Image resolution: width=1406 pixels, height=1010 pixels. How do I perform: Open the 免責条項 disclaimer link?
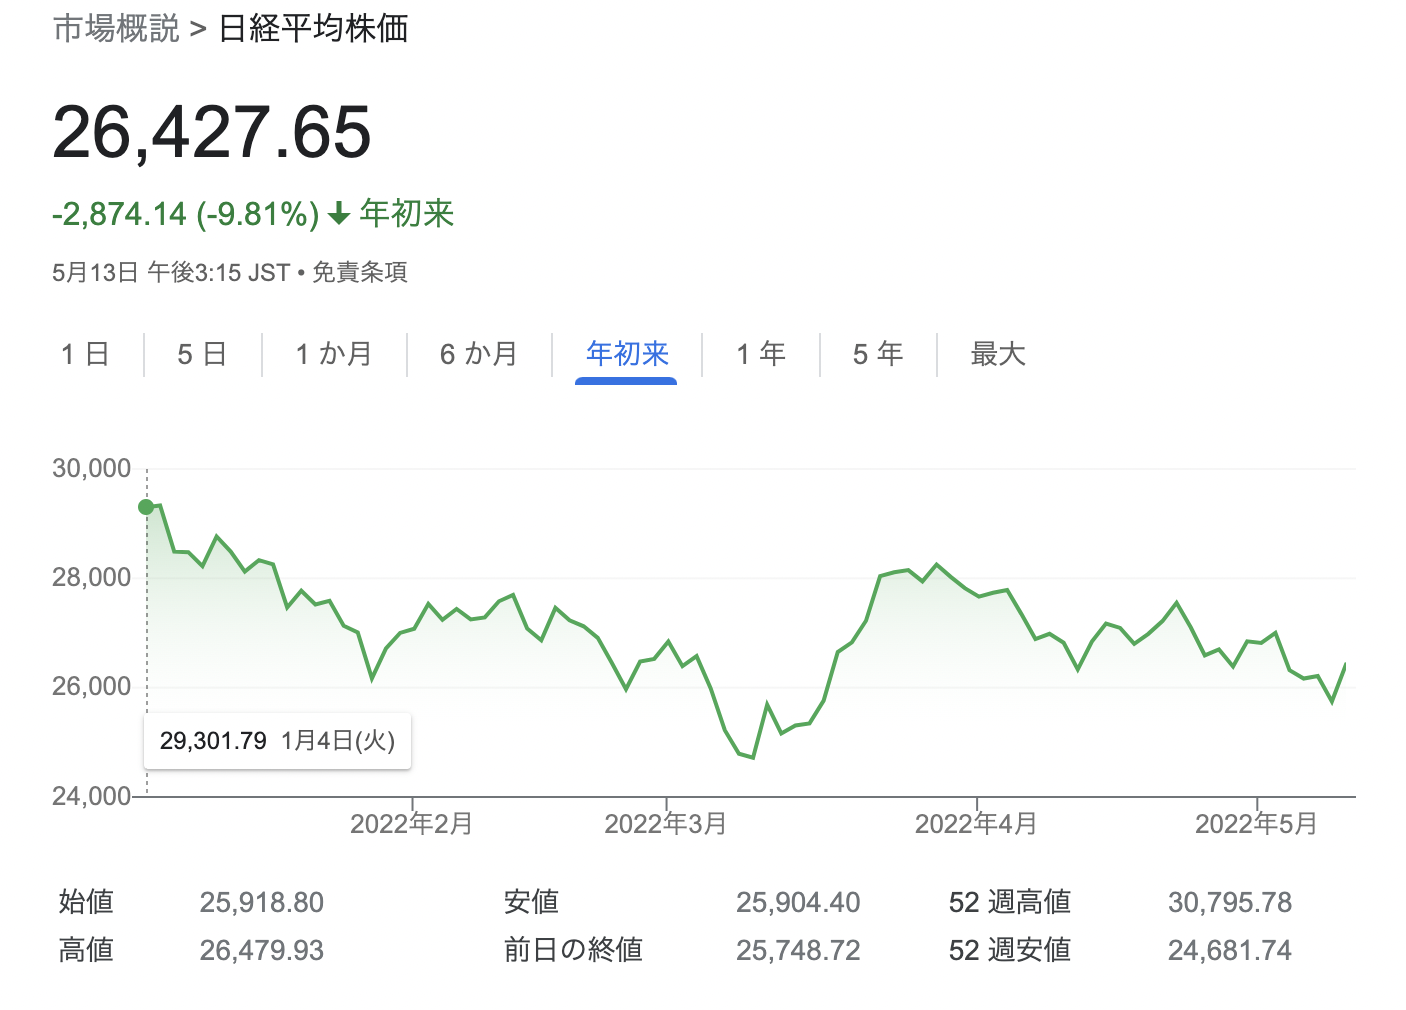click(x=359, y=272)
